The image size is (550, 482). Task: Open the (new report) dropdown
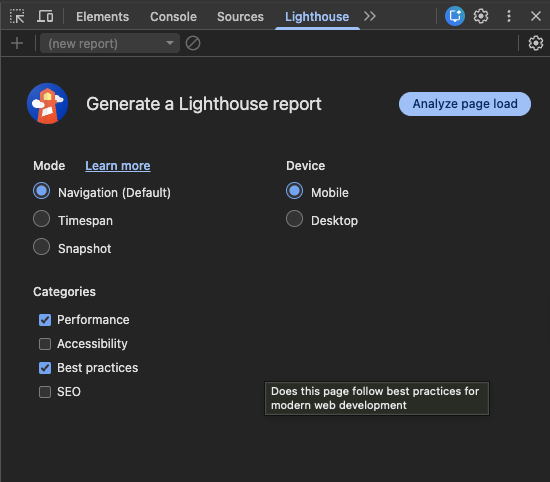pyautogui.click(x=110, y=43)
